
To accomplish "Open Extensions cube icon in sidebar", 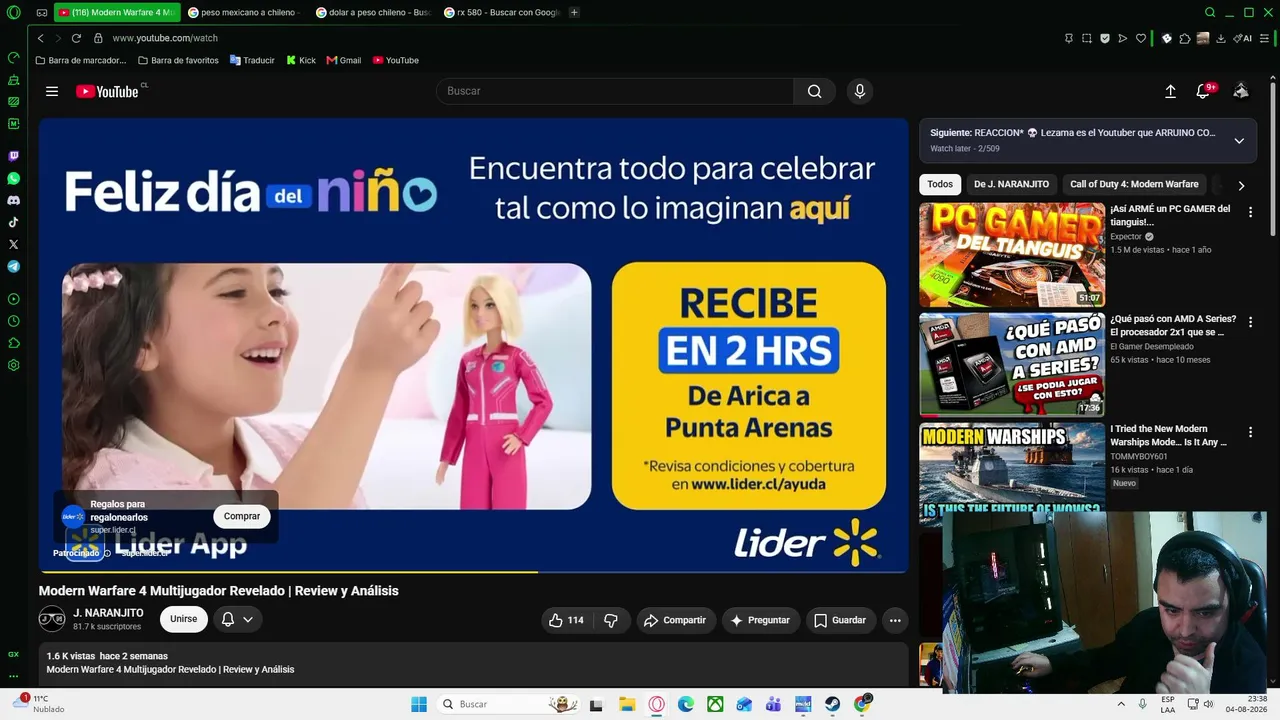I will 13,343.
